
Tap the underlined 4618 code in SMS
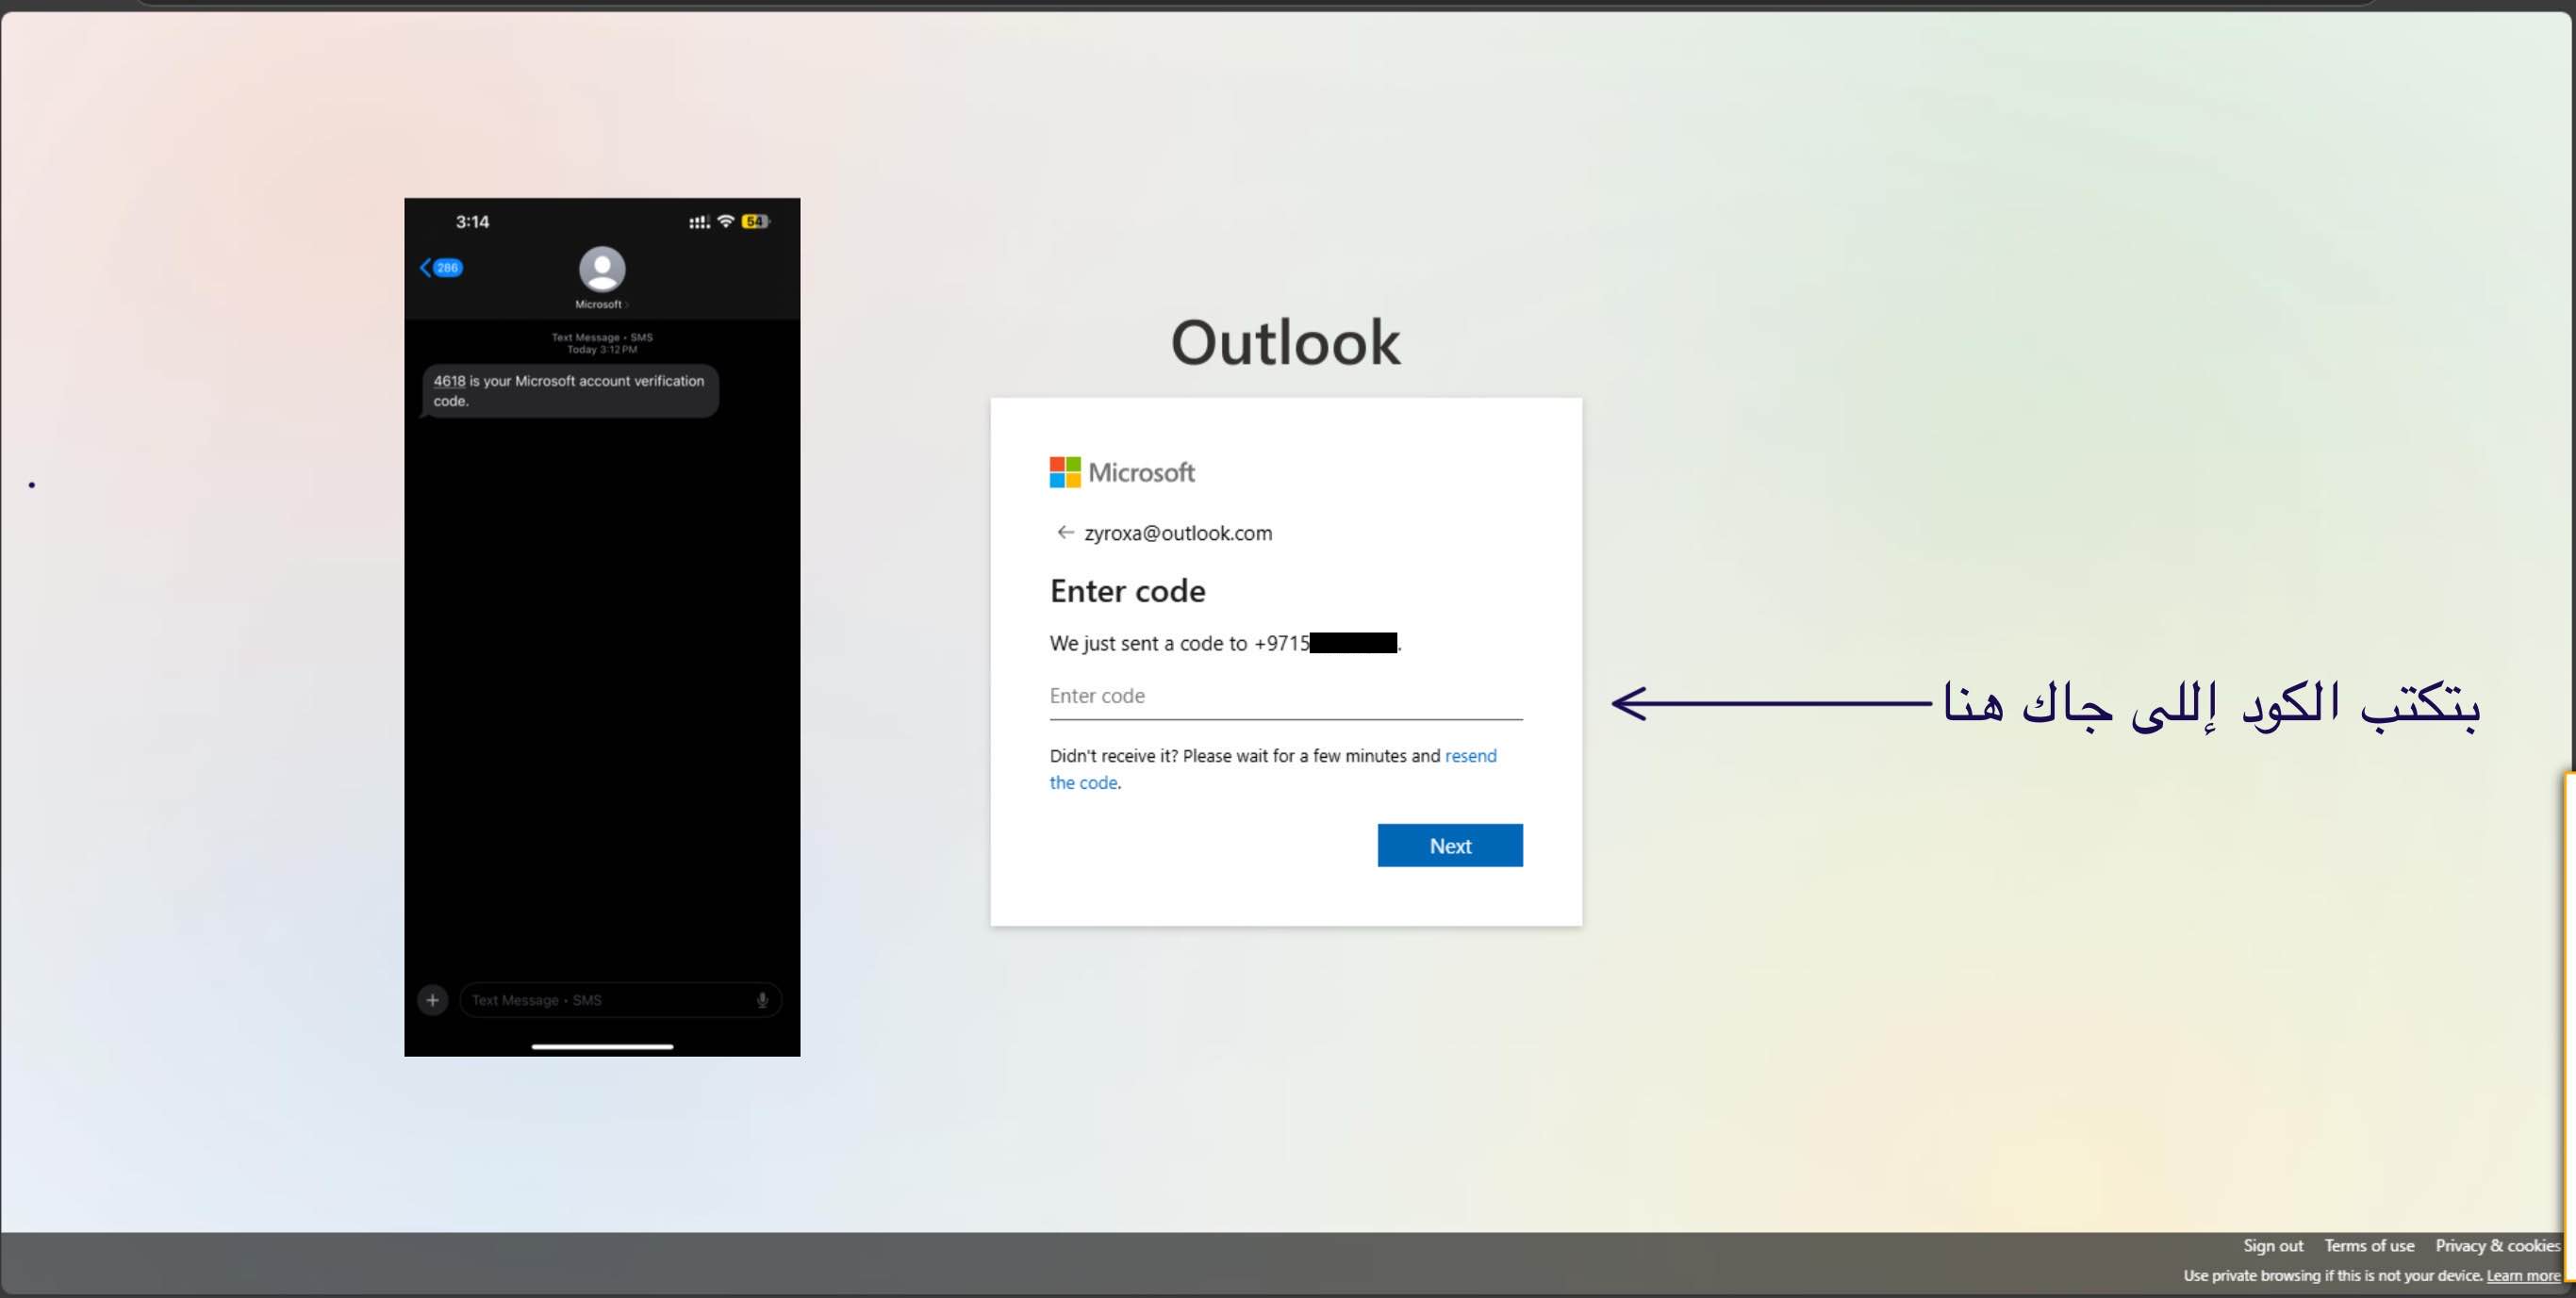pos(449,381)
